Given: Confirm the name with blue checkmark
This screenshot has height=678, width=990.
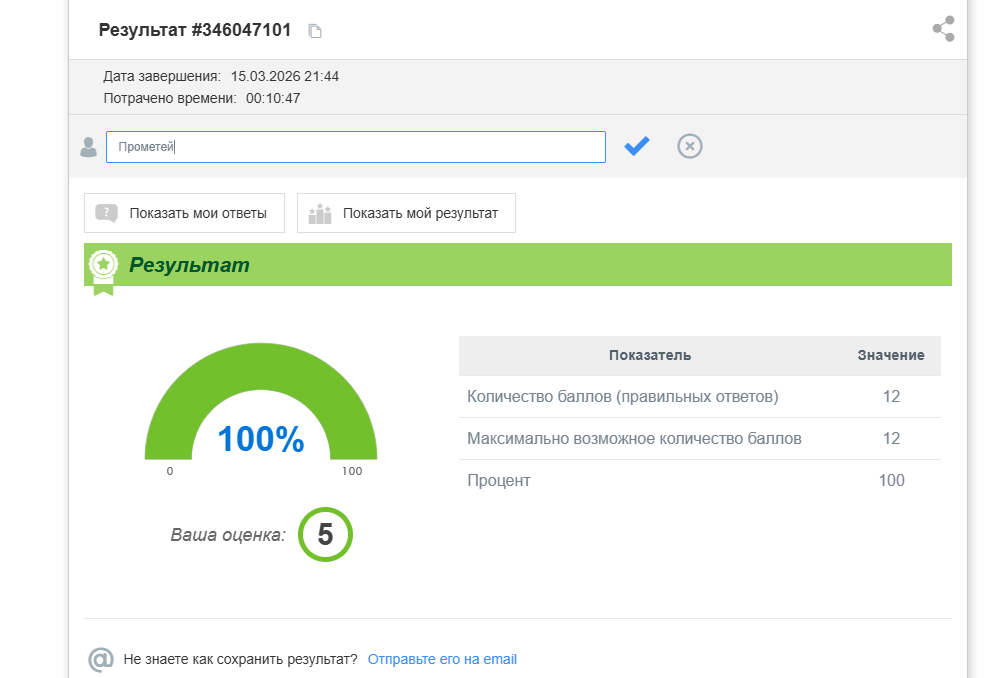Looking at the screenshot, I should 637,146.
